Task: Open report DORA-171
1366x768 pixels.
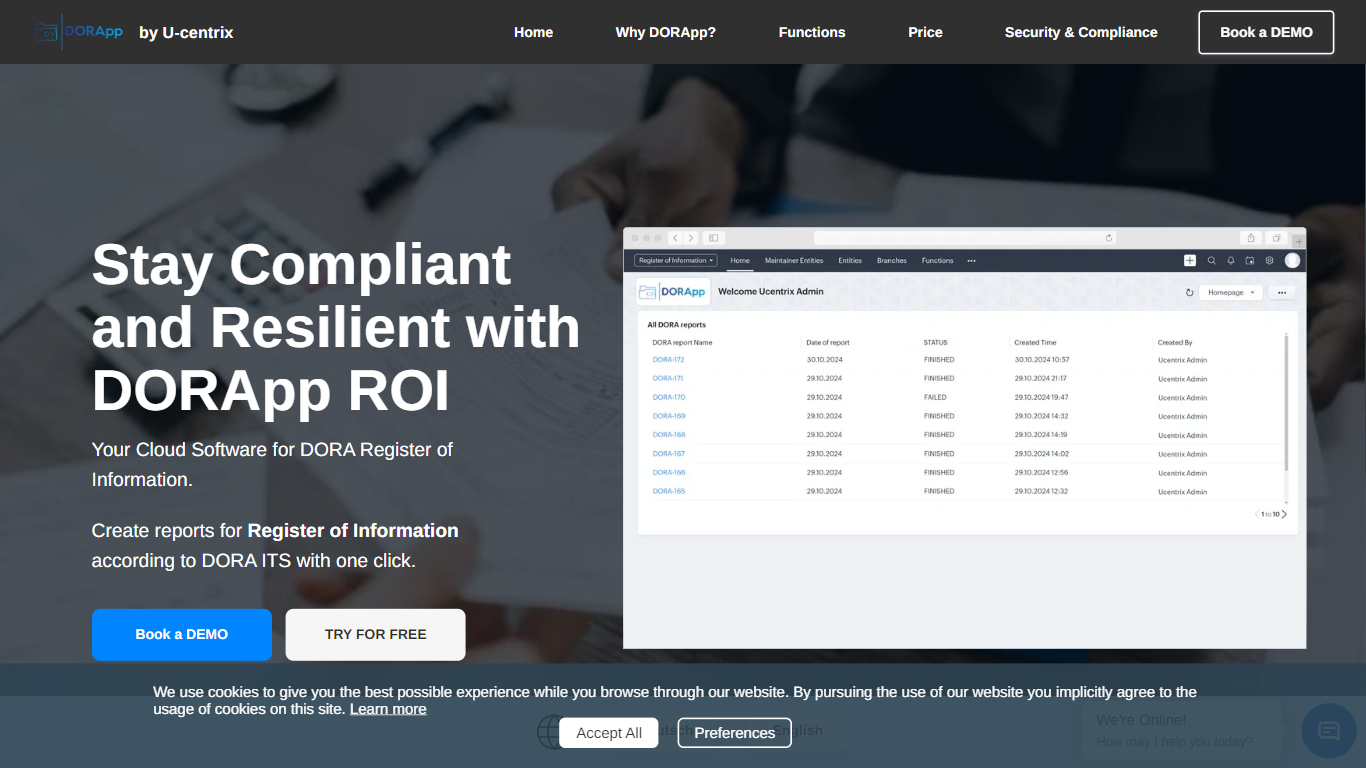Action: [x=668, y=379]
